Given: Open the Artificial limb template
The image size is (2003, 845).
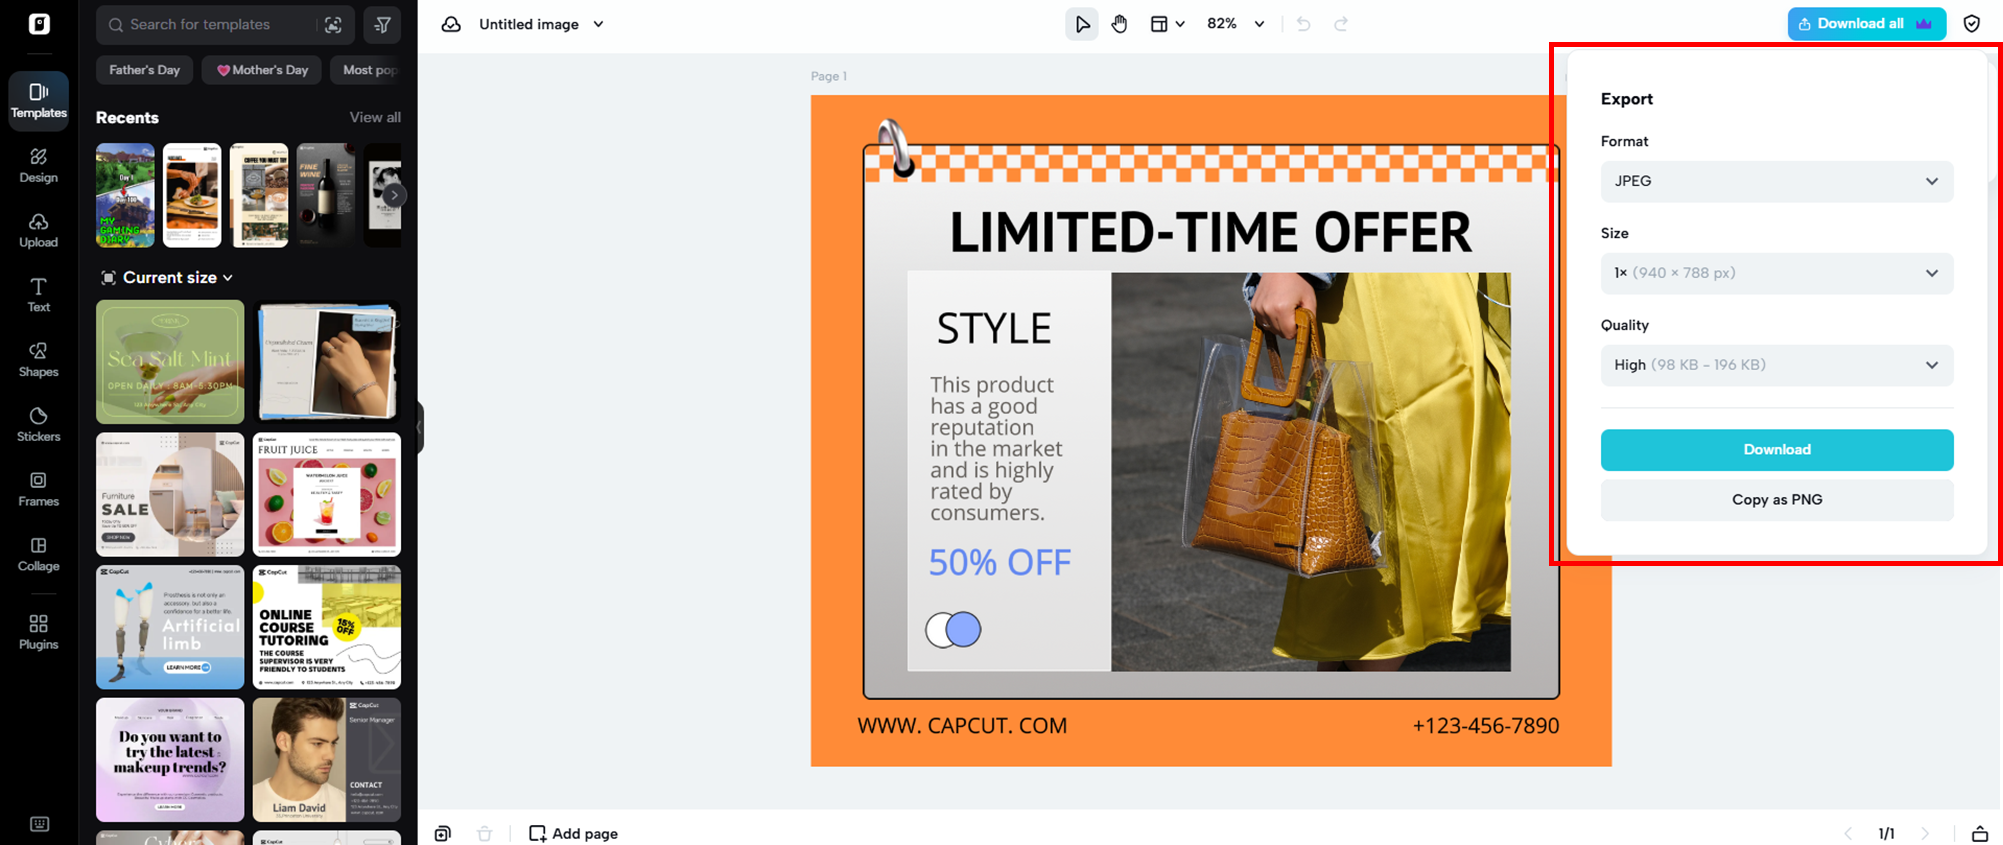Looking at the screenshot, I should tap(170, 627).
